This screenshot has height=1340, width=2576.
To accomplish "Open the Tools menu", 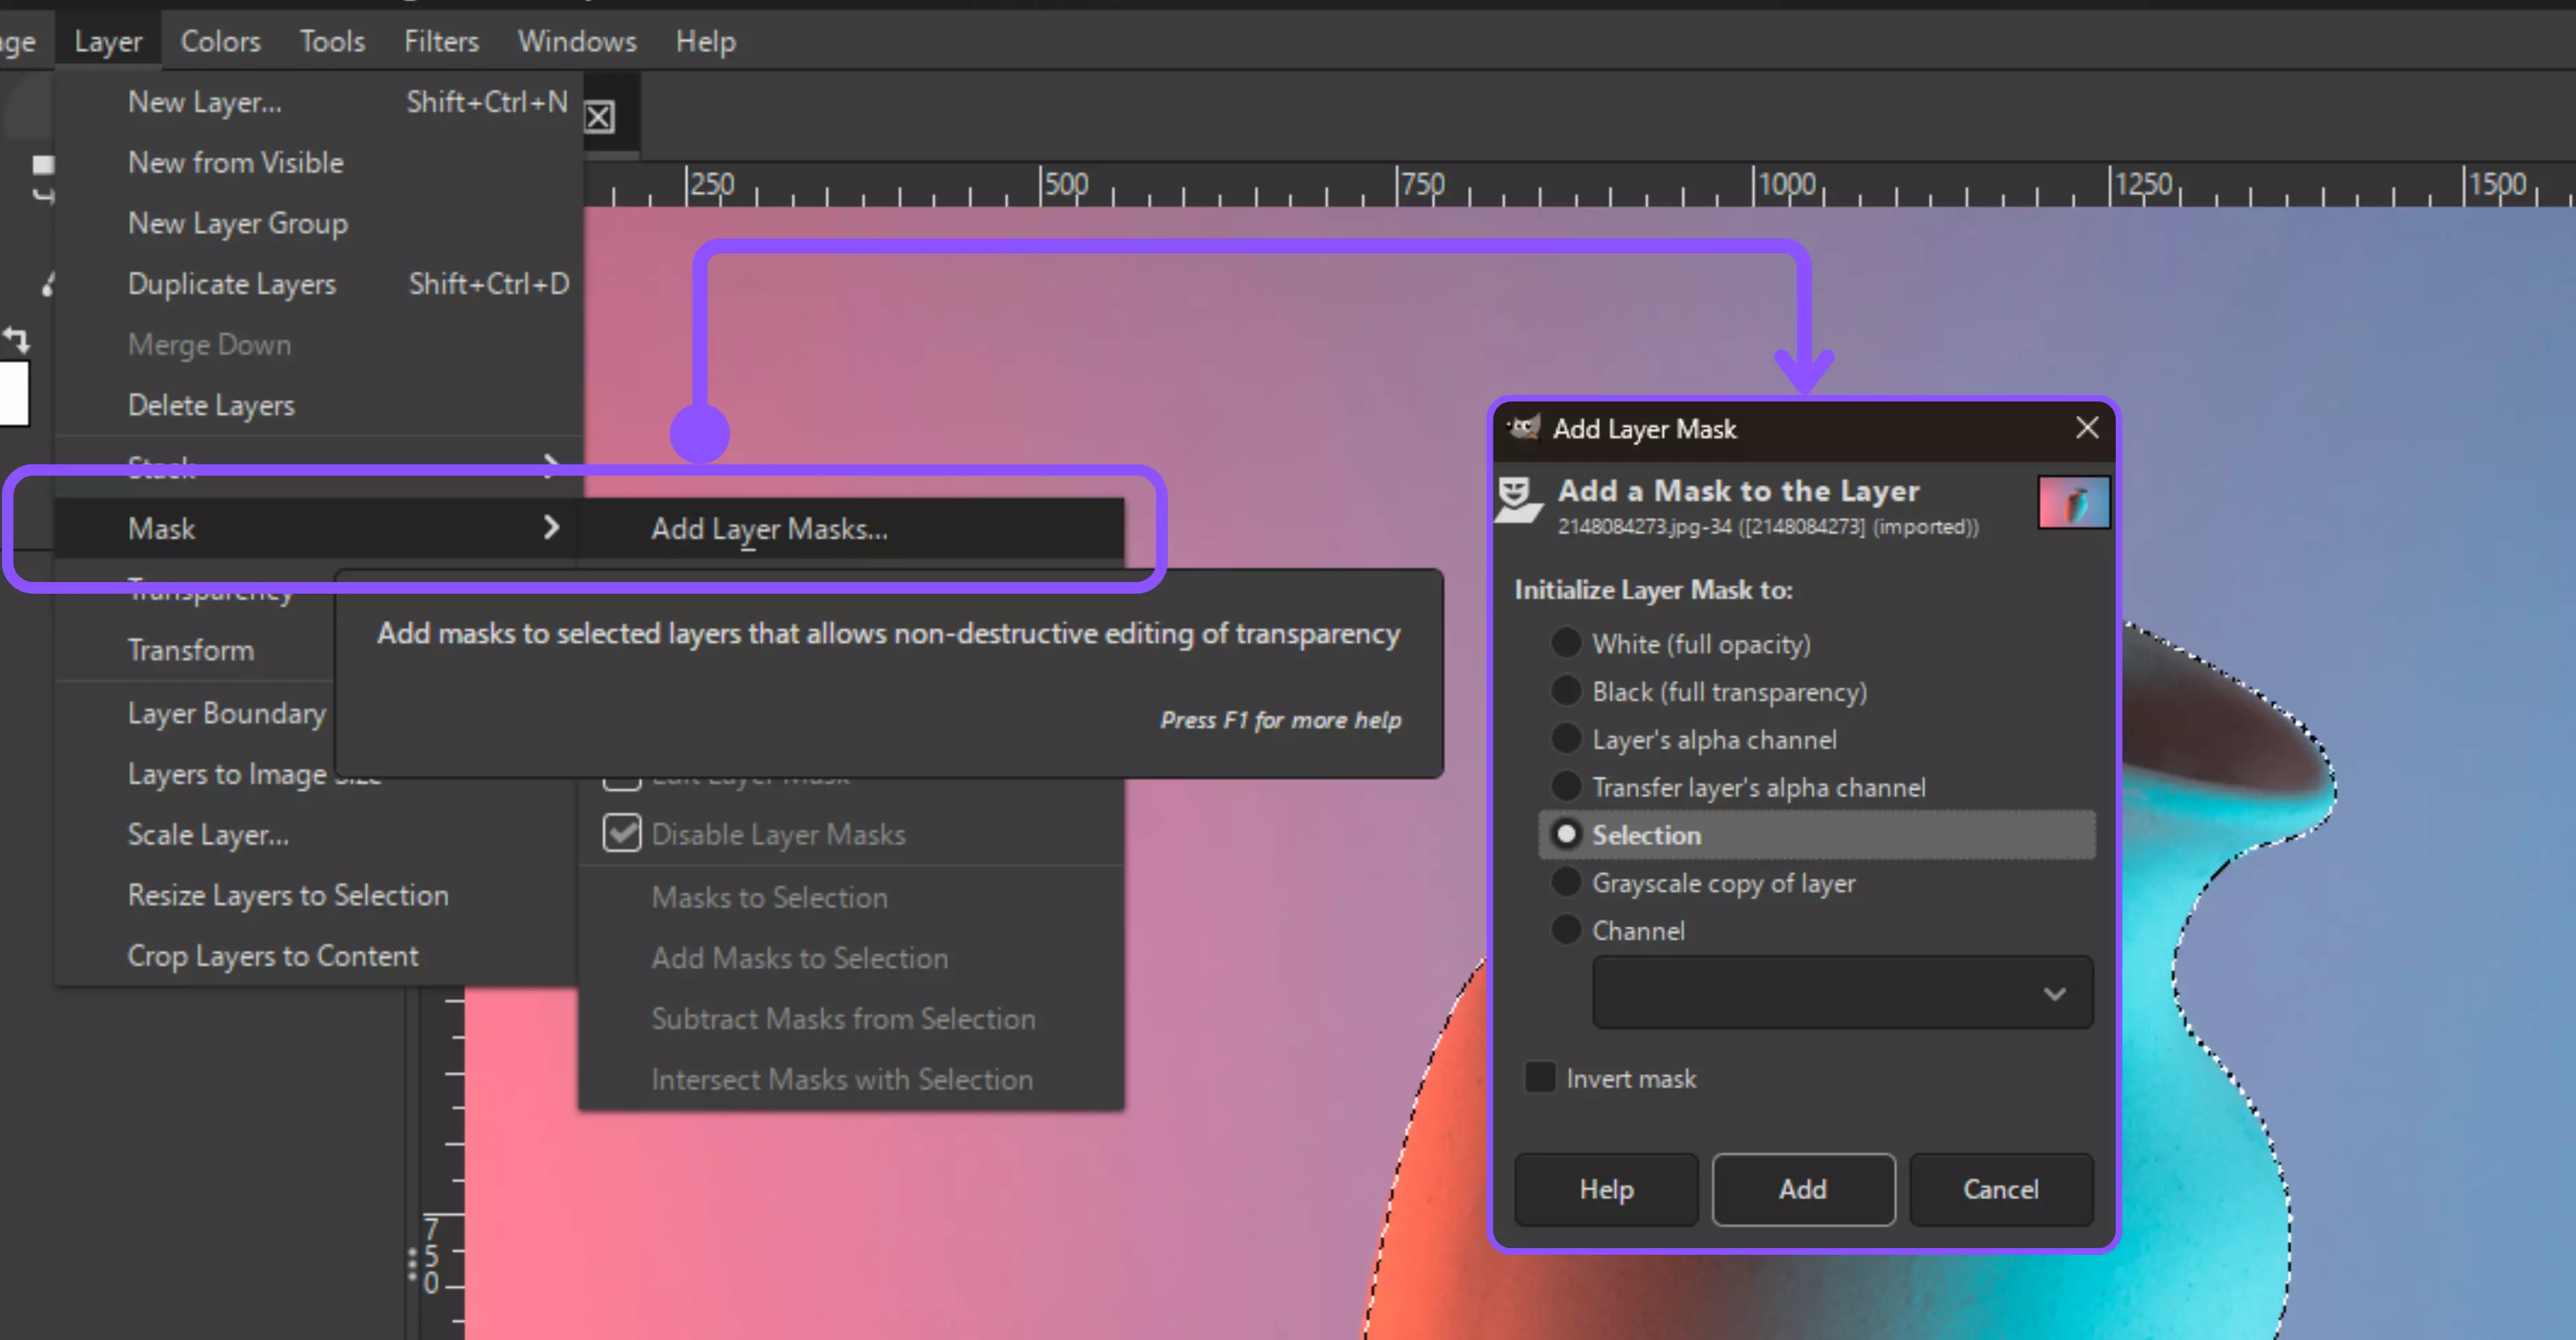I will point(332,41).
